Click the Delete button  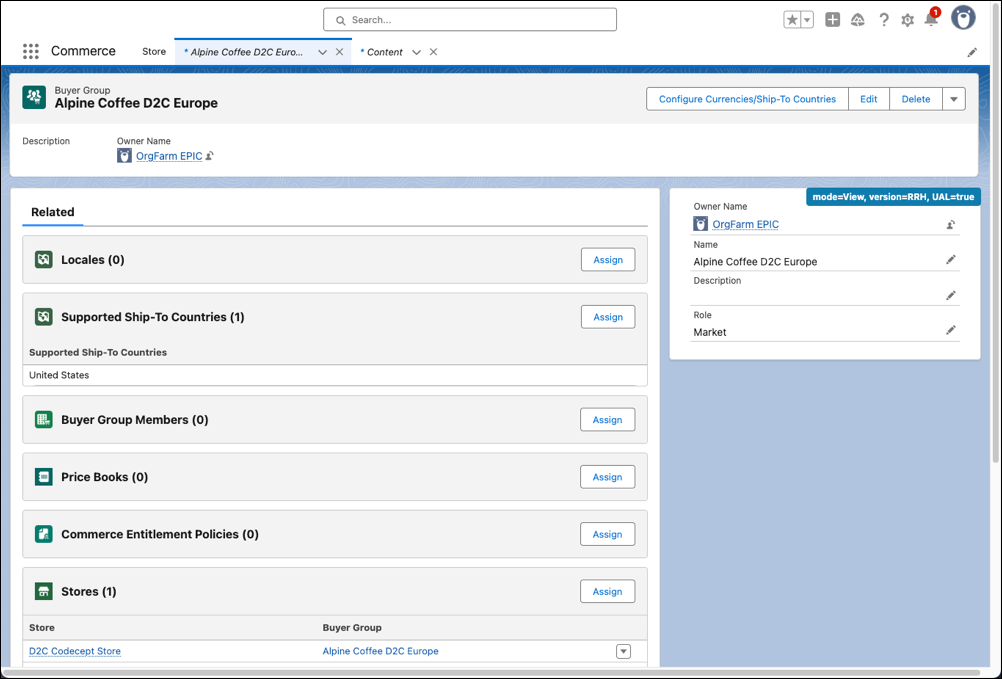coord(916,99)
